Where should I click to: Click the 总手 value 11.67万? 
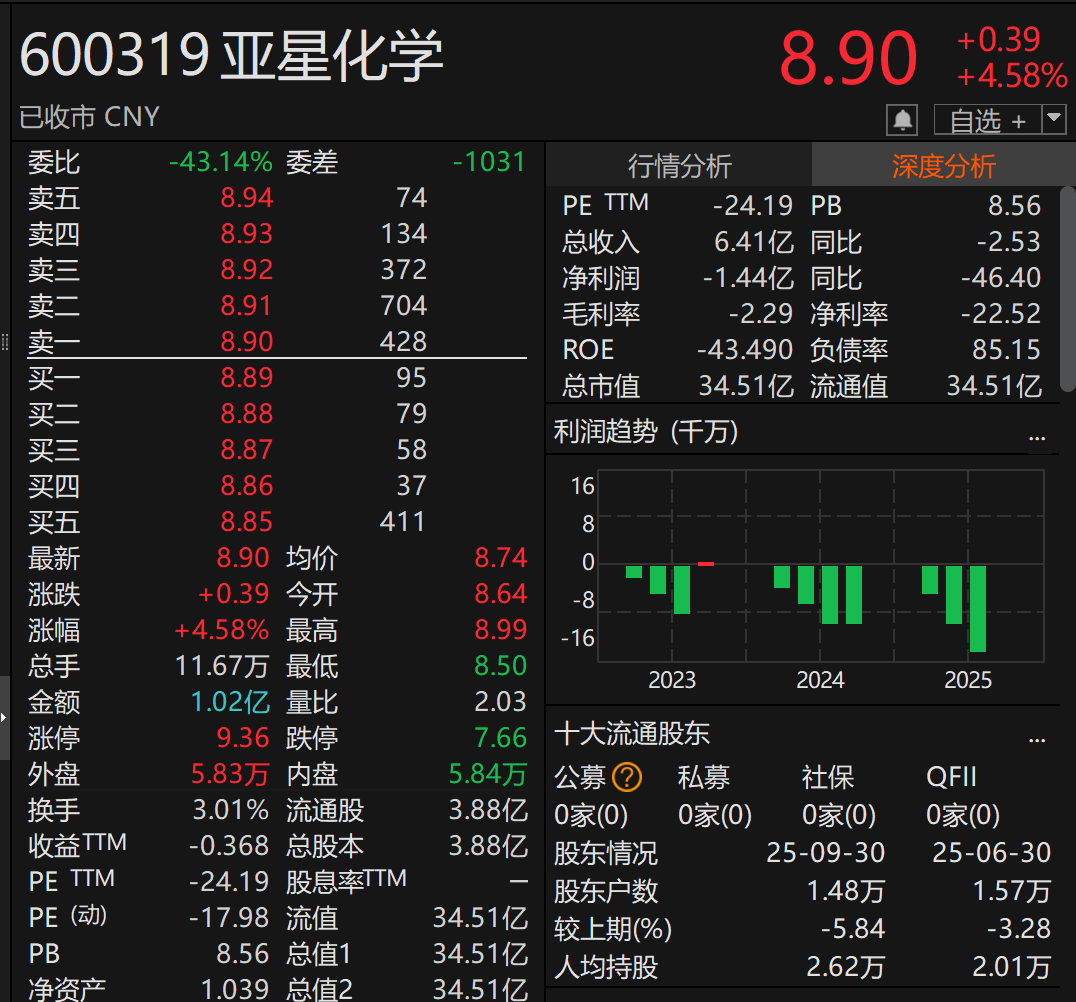click(223, 666)
